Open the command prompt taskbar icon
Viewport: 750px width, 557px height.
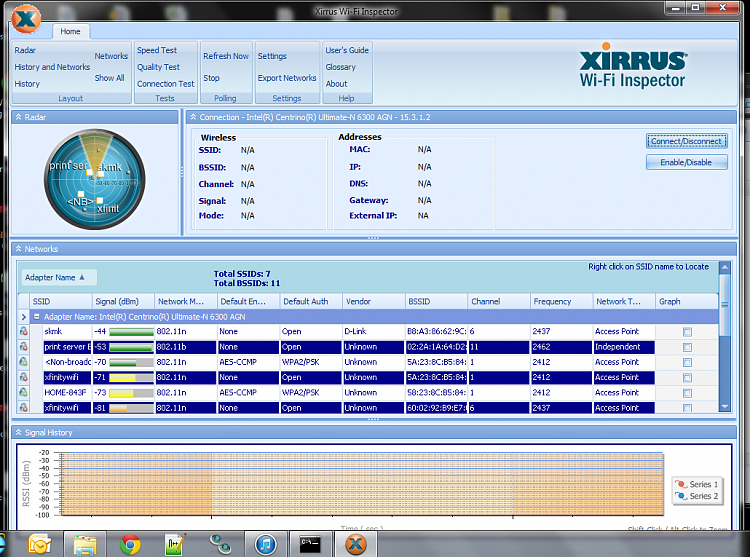click(310, 544)
